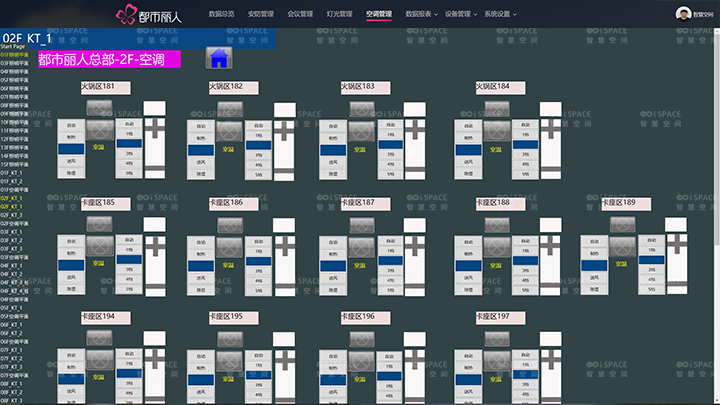Viewport: 720px width, 405px height.
Task: Click the upper fan icon under 卡座区185
Action: click(98, 224)
